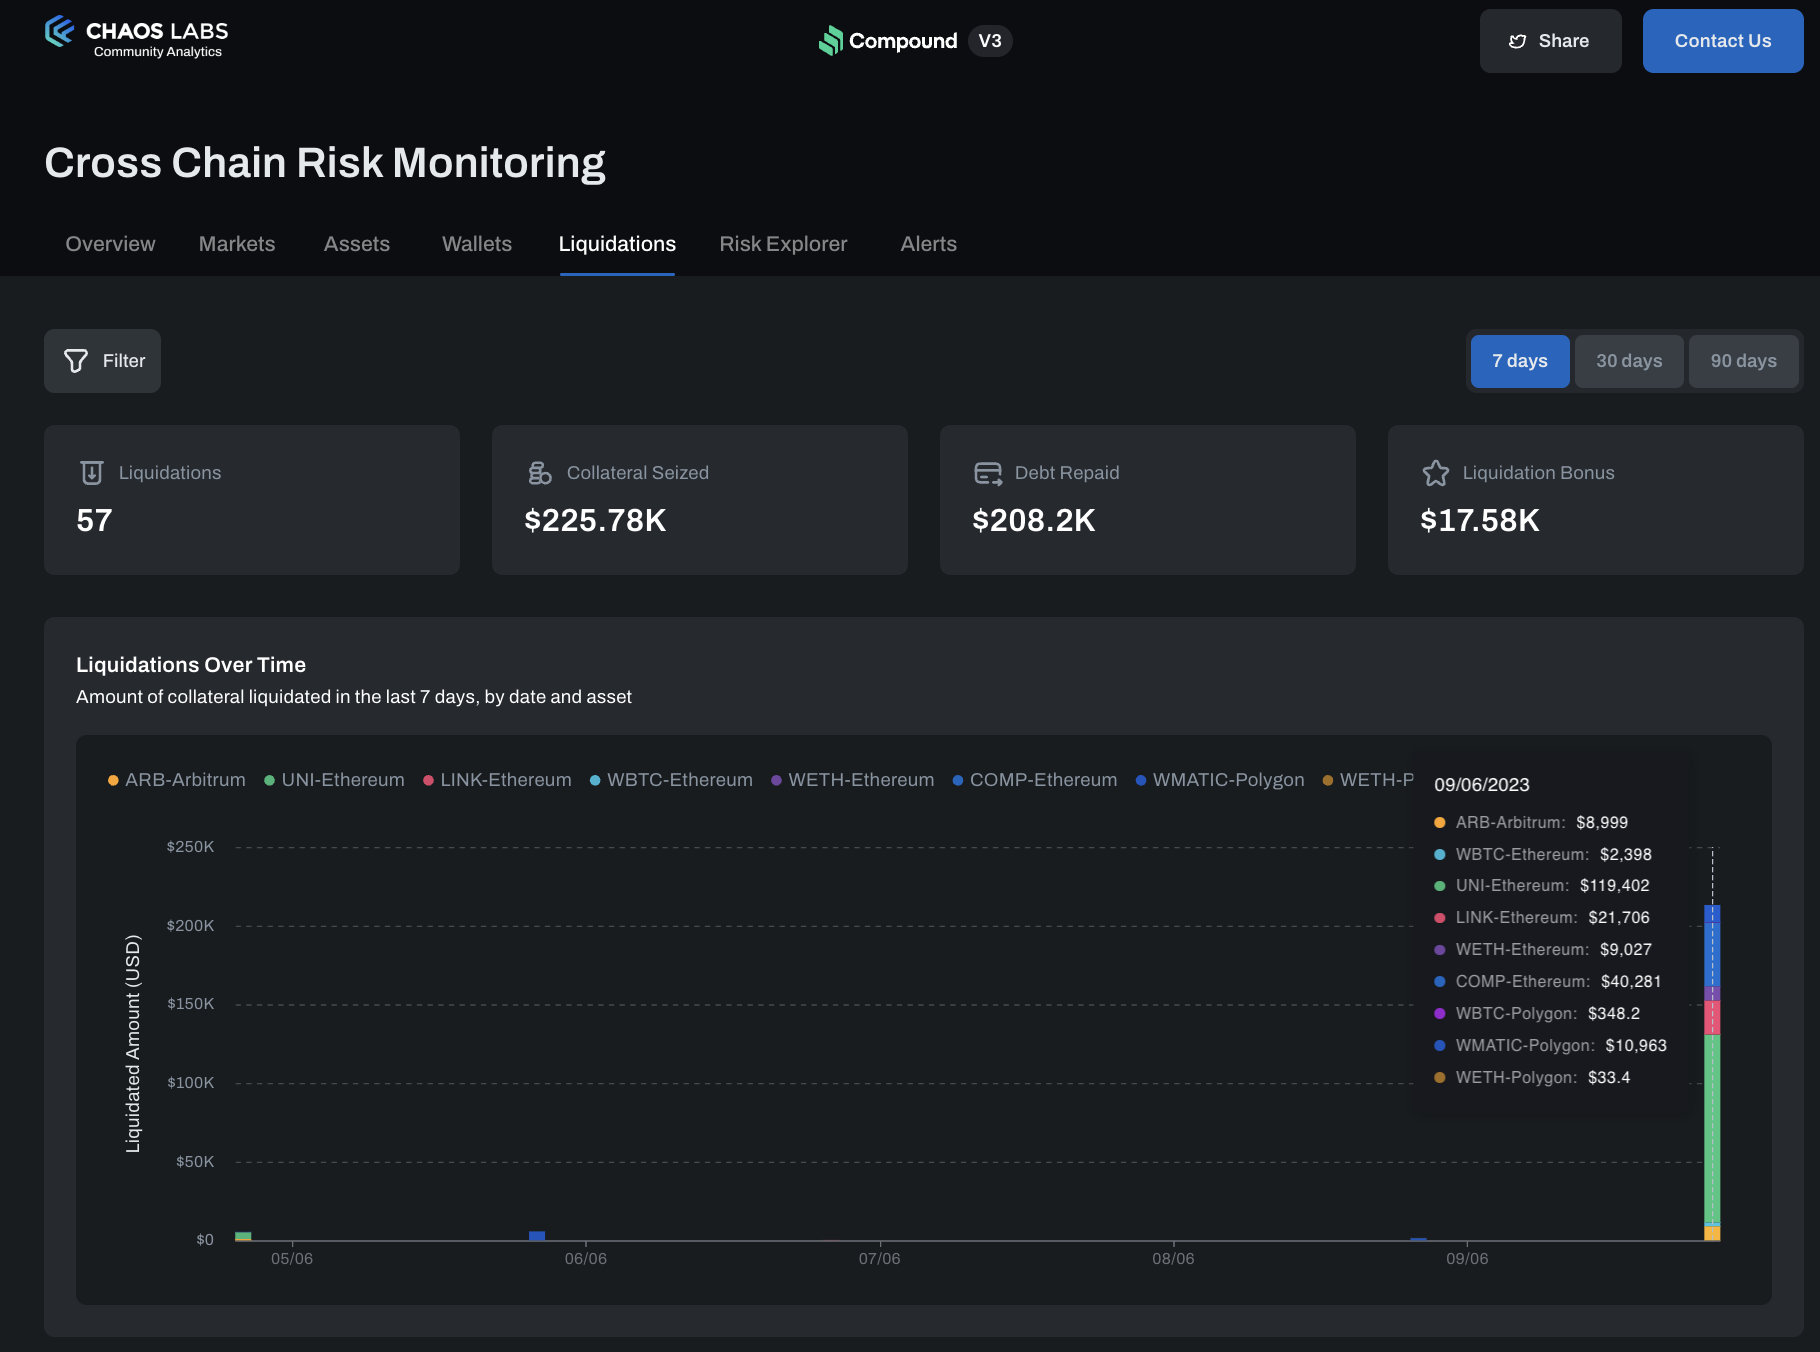Click the share arrow icon
The width and height of the screenshot is (1820, 1352).
(1517, 41)
